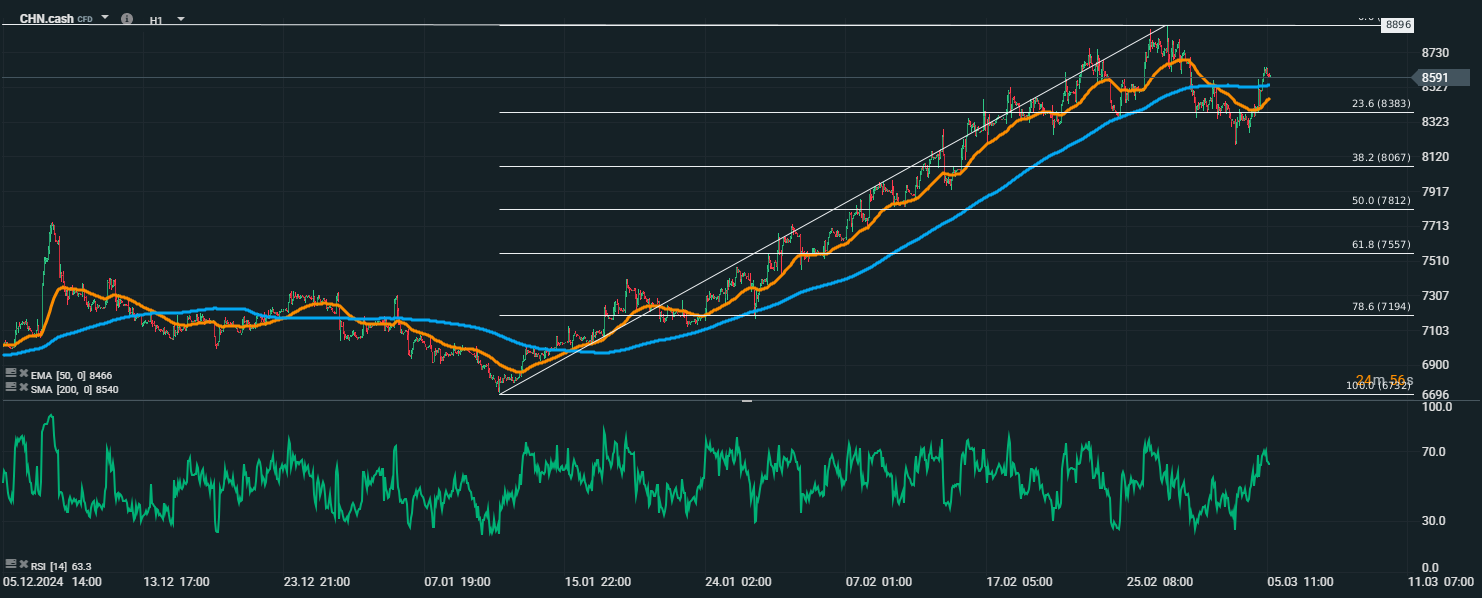Click the panel divider handle above RSI
The image size is (1482, 598).
746,401
